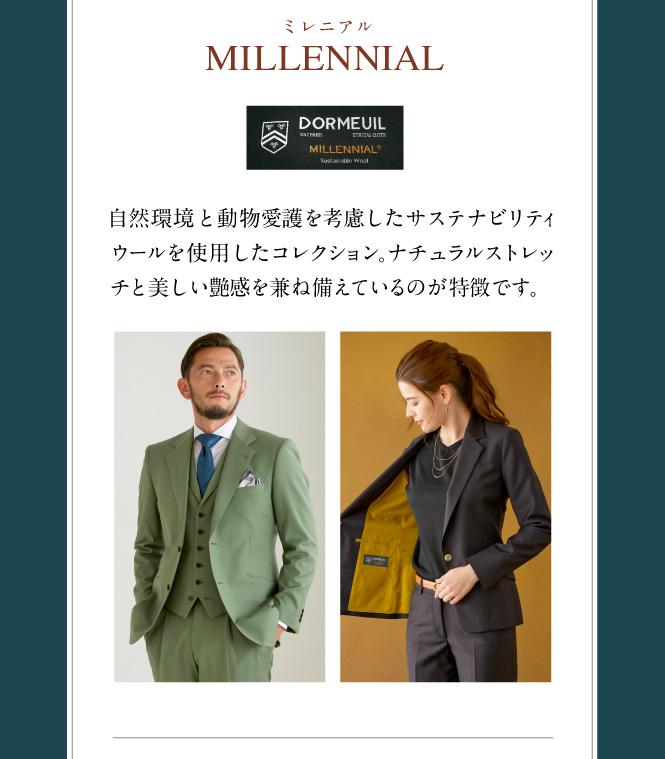The image size is (665, 759).
Task: Click the man's pocket square
Action: tap(249, 479)
